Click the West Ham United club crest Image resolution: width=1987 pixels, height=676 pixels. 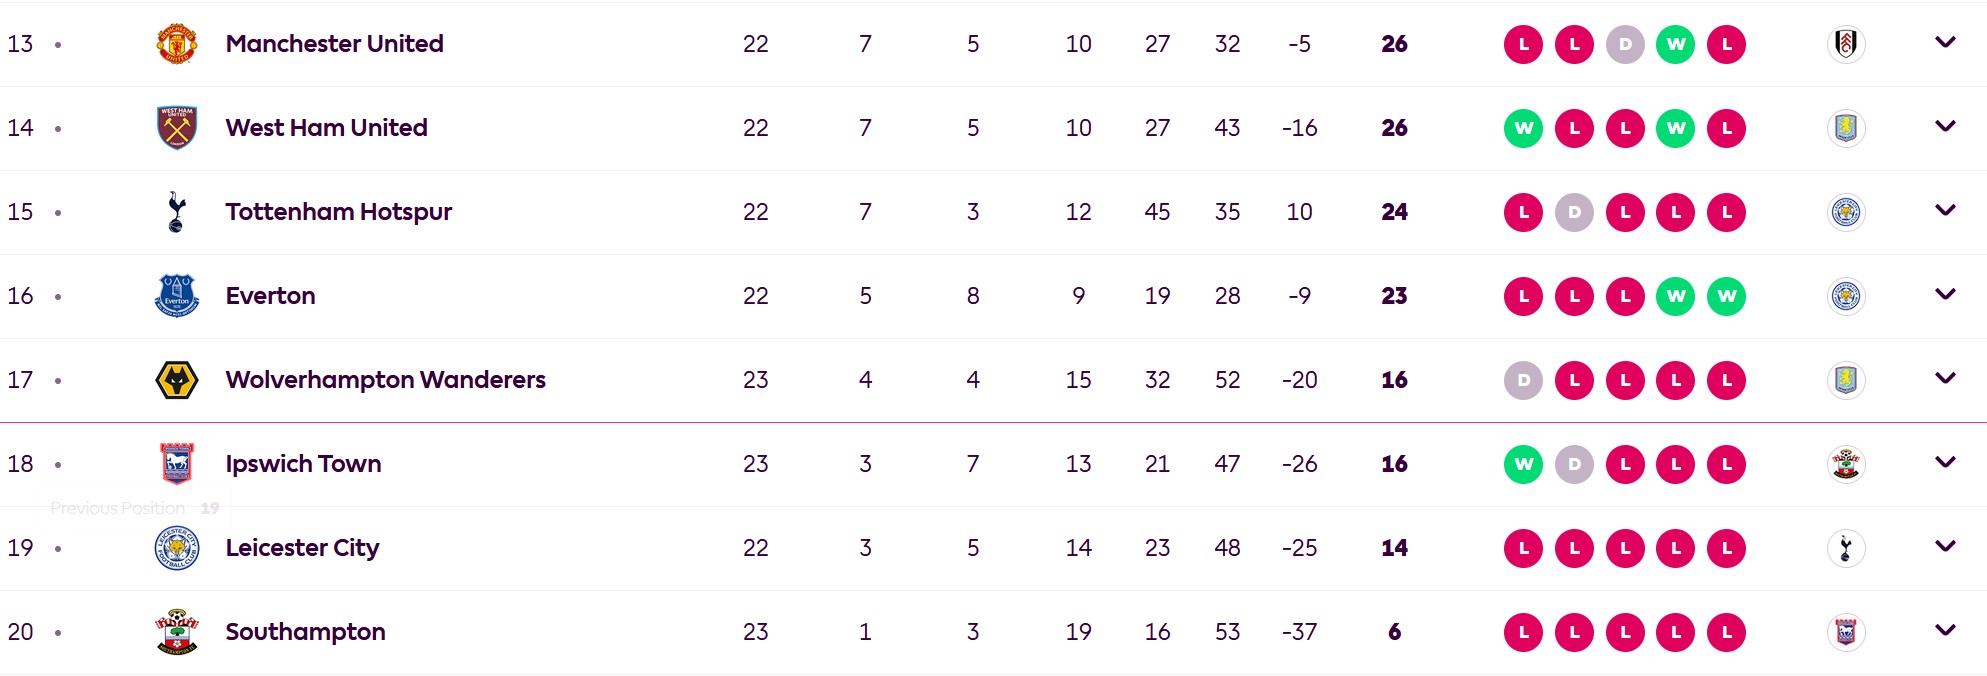177,128
